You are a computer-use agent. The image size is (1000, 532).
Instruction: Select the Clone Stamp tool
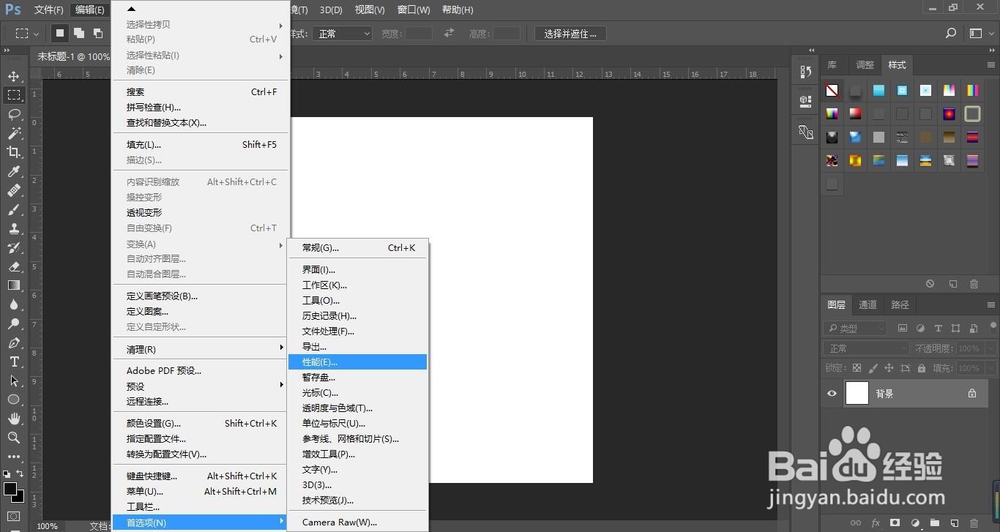pyautogui.click(x=13, y=228)
